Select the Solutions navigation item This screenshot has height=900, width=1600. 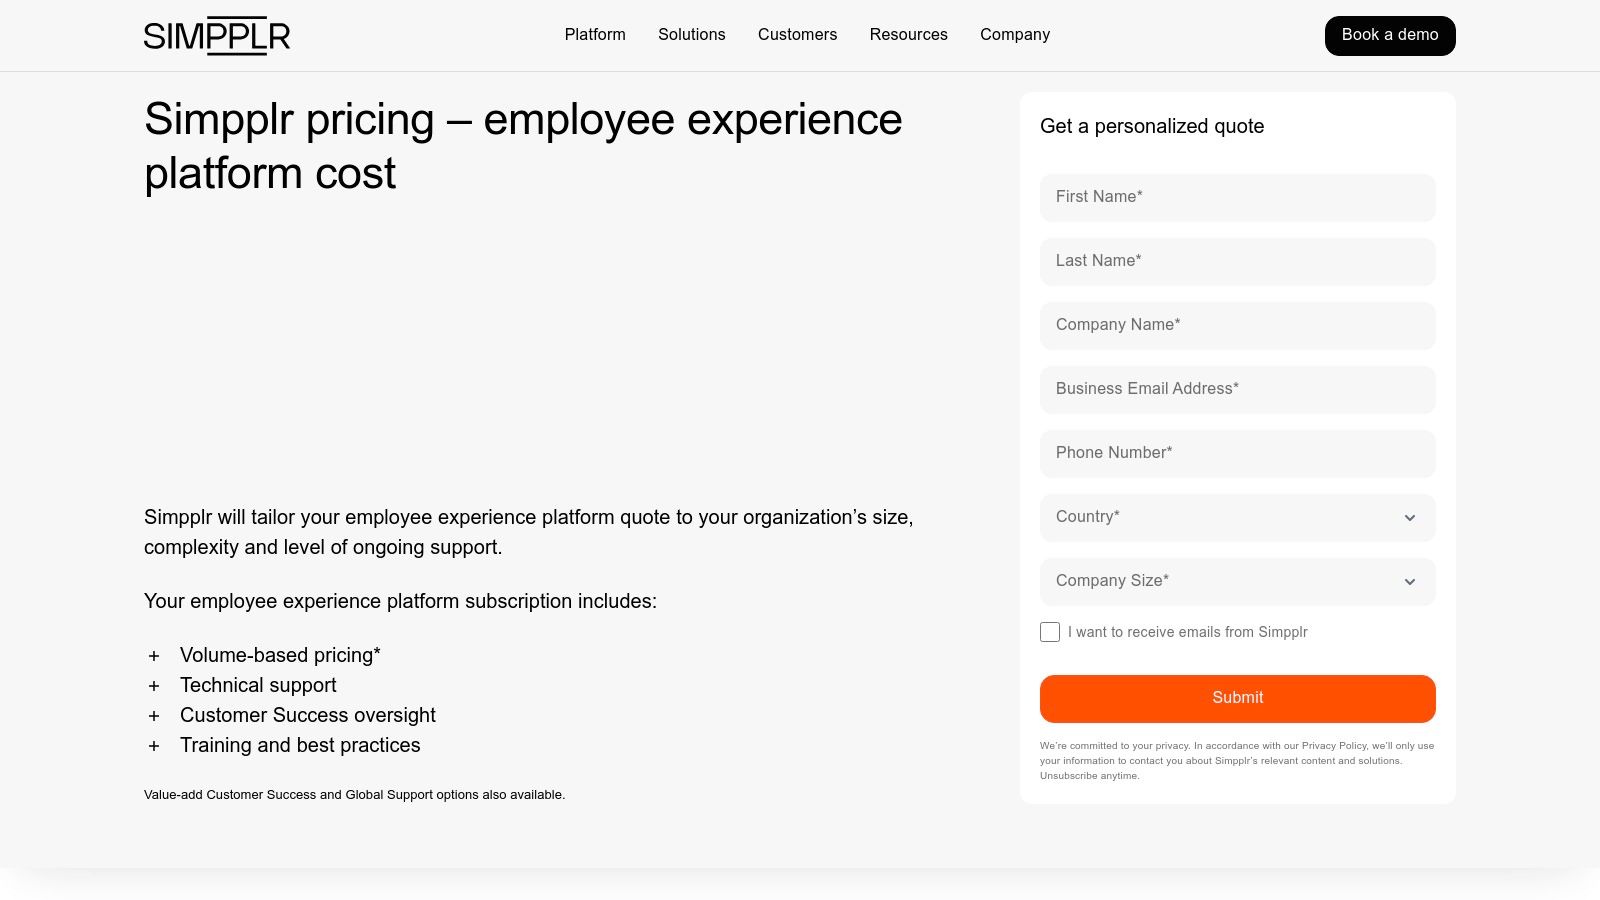pyautogui.click(x=691, y=34)
